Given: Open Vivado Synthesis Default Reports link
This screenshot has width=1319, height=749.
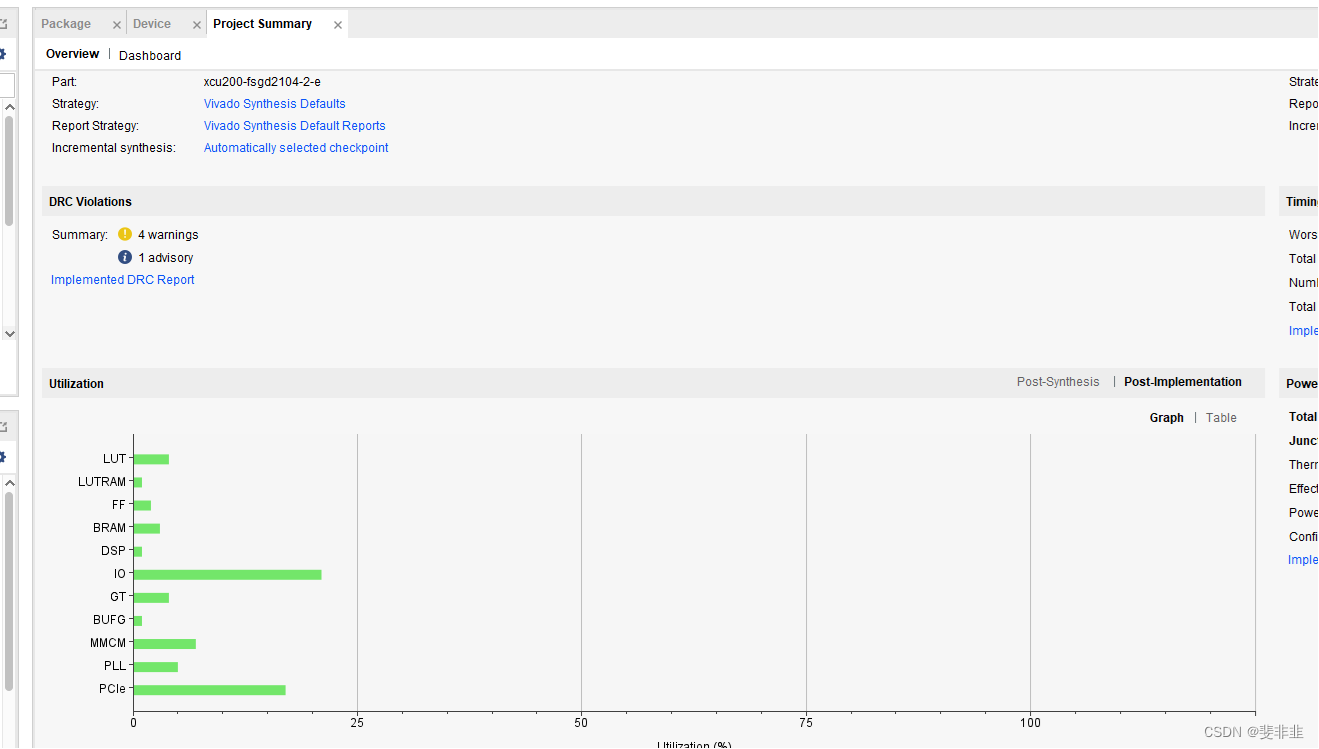Looking at the screenshot, I should 295,126.
